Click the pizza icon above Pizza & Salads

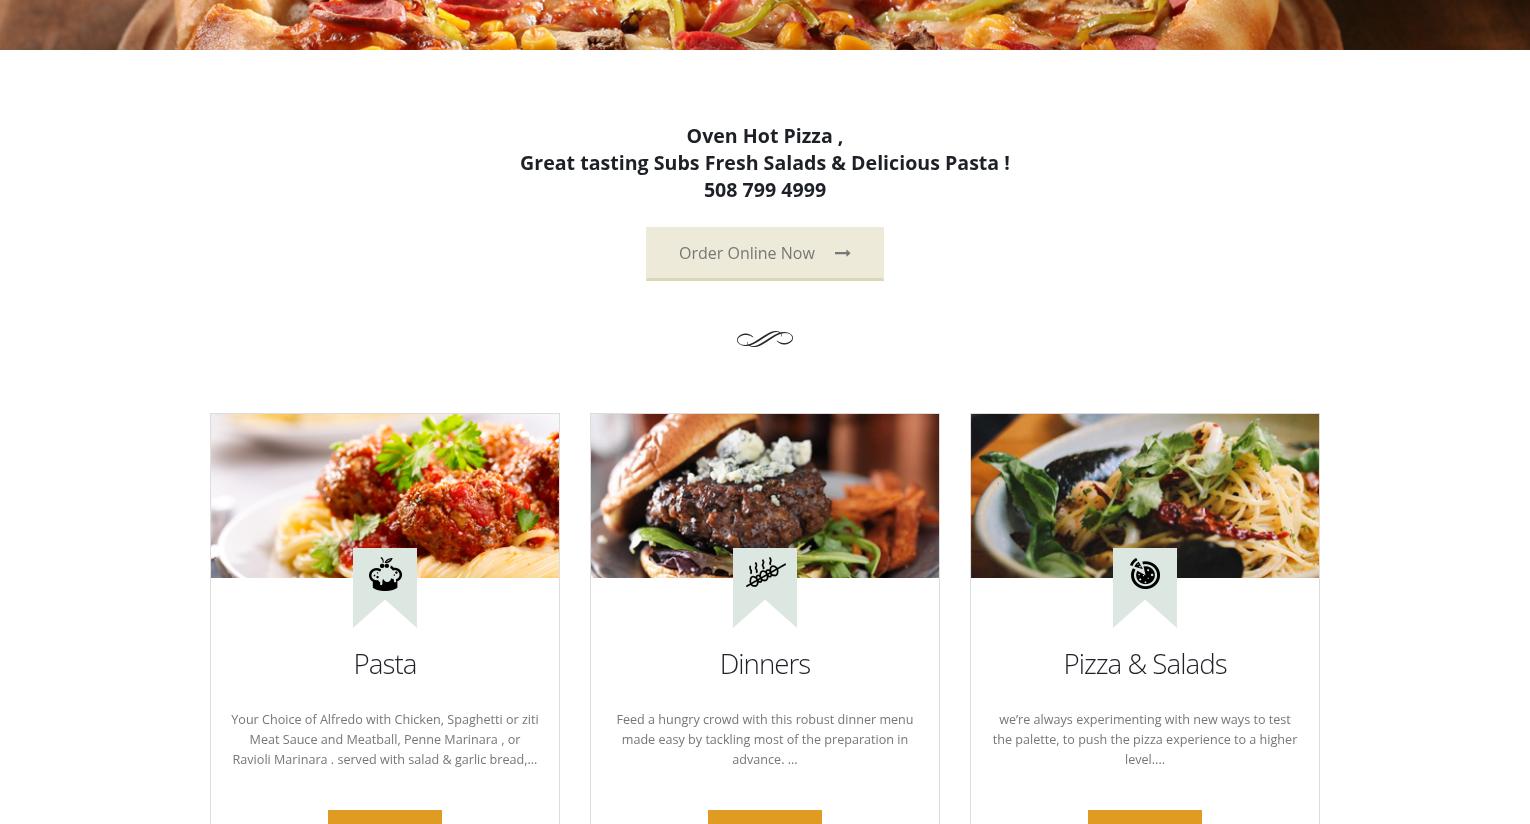(x=1145, y=574)
